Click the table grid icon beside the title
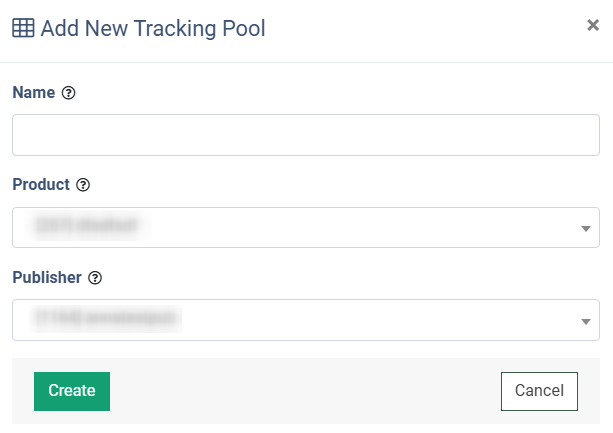The width and height of the screenshot is (613, 433). [23, 28]
